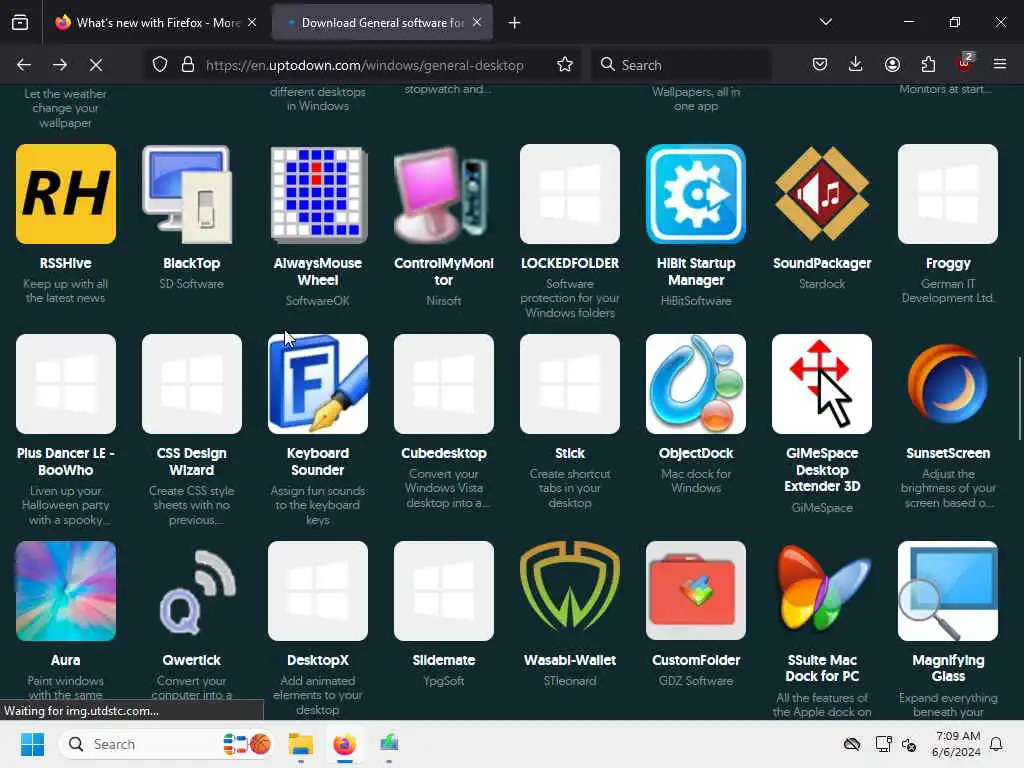Open the SunsetScreen moon icon
The width and height of the screenshot is (1024, 768).
948,384
